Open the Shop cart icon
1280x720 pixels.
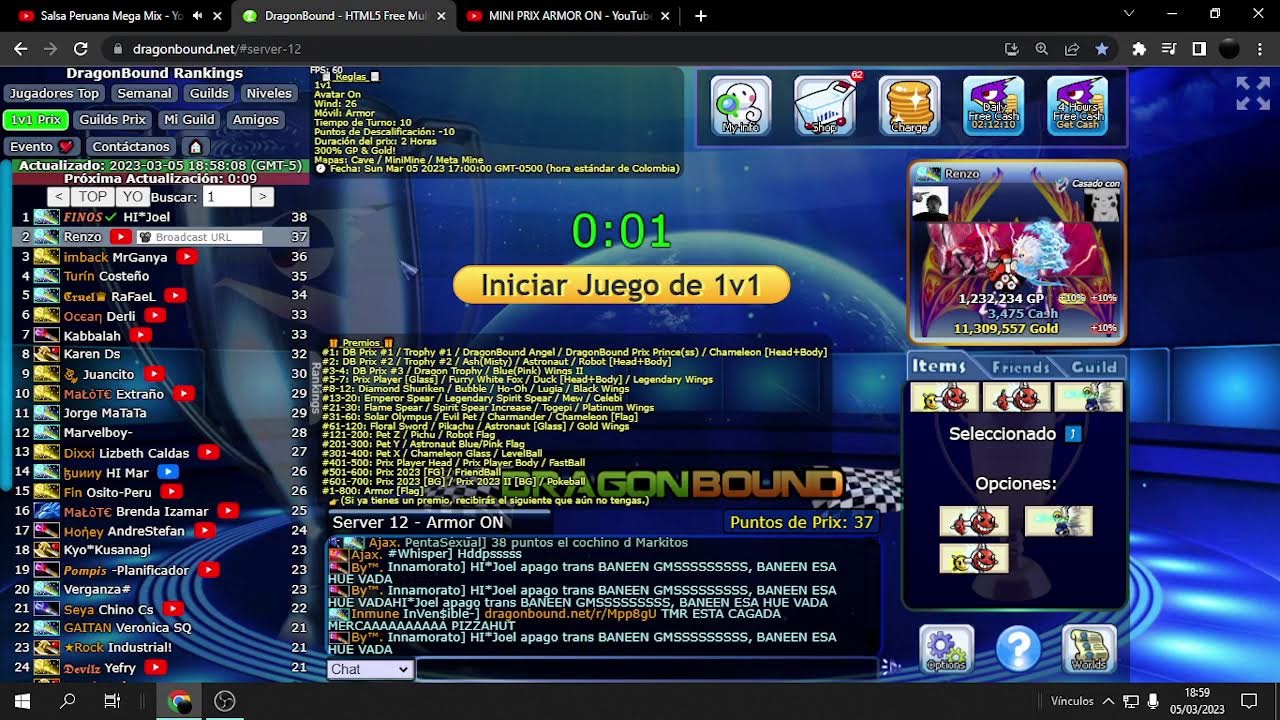(x=825, y=106)
